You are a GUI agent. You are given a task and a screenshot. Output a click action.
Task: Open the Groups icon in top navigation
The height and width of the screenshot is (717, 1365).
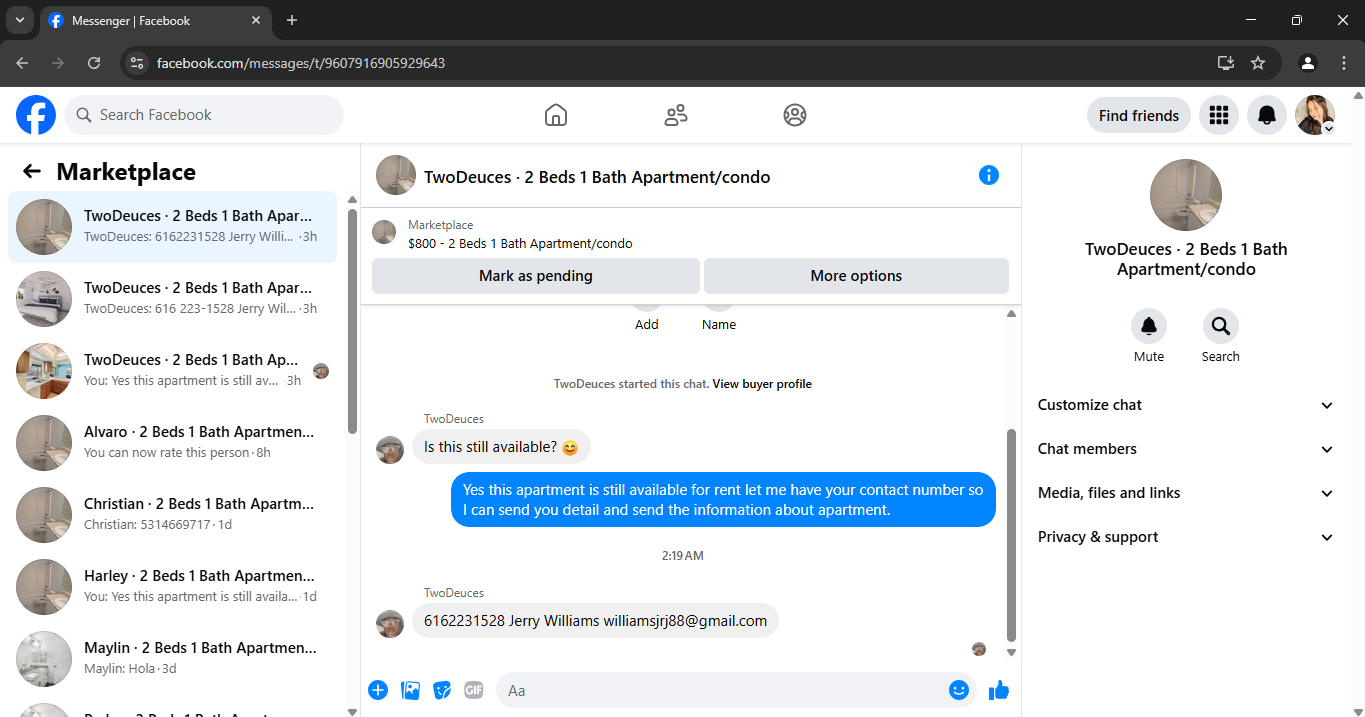point(795,115)
